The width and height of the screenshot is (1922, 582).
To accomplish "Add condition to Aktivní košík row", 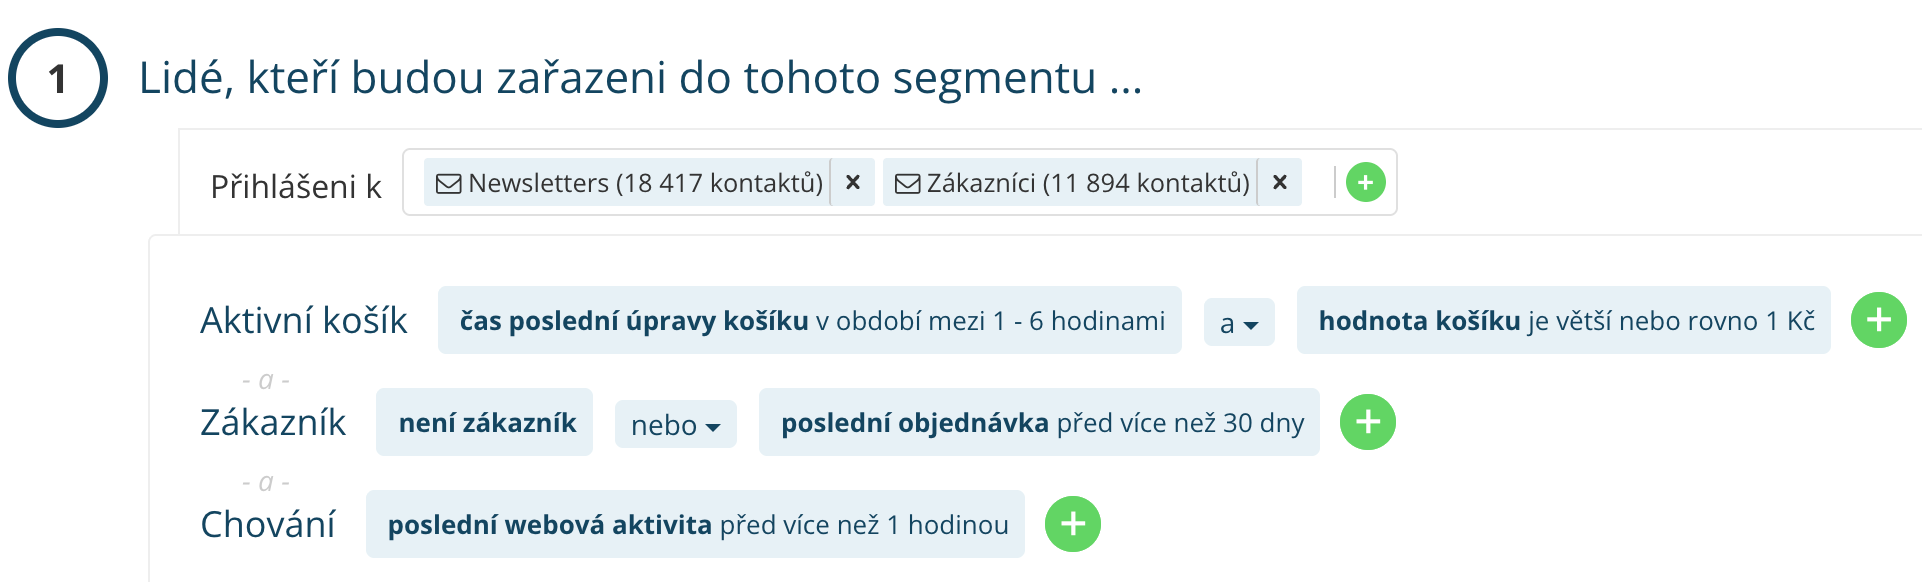I will pyautogui.click(x=1878, y=320).
